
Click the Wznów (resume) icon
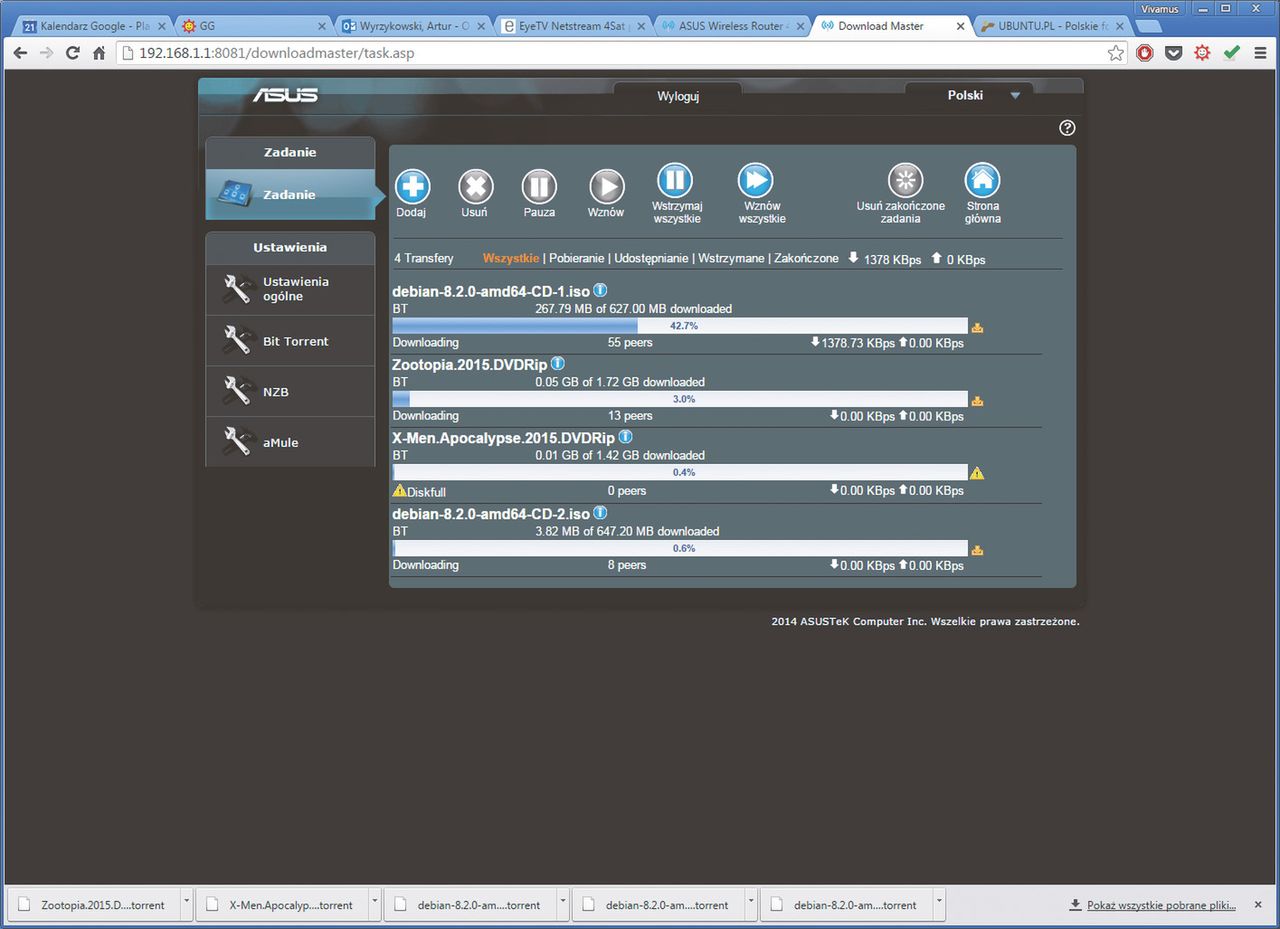(606, 186)
